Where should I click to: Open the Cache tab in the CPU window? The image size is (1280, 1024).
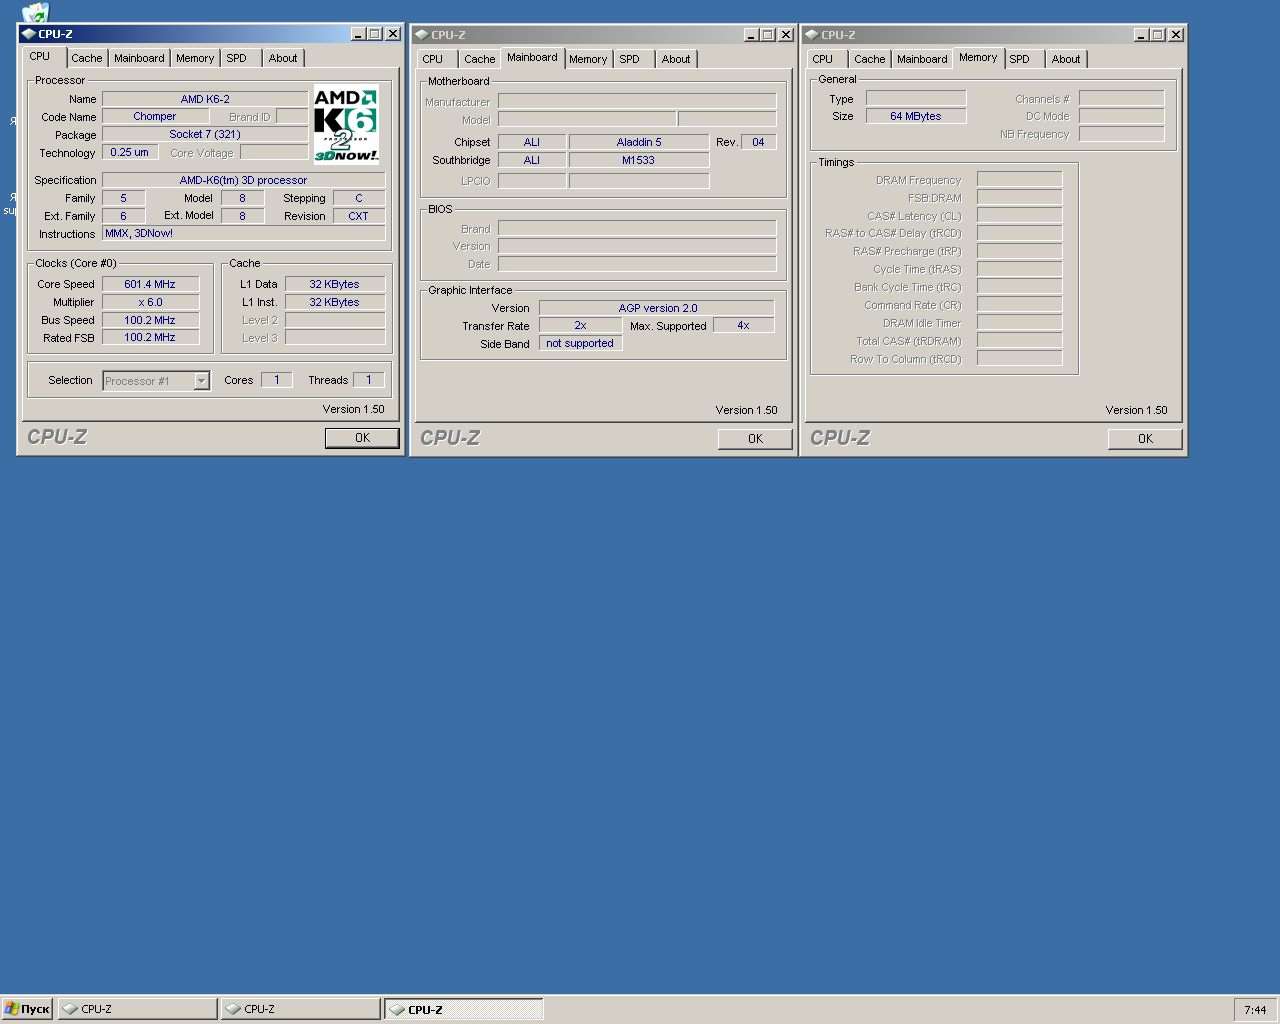(x=87, y=58)
